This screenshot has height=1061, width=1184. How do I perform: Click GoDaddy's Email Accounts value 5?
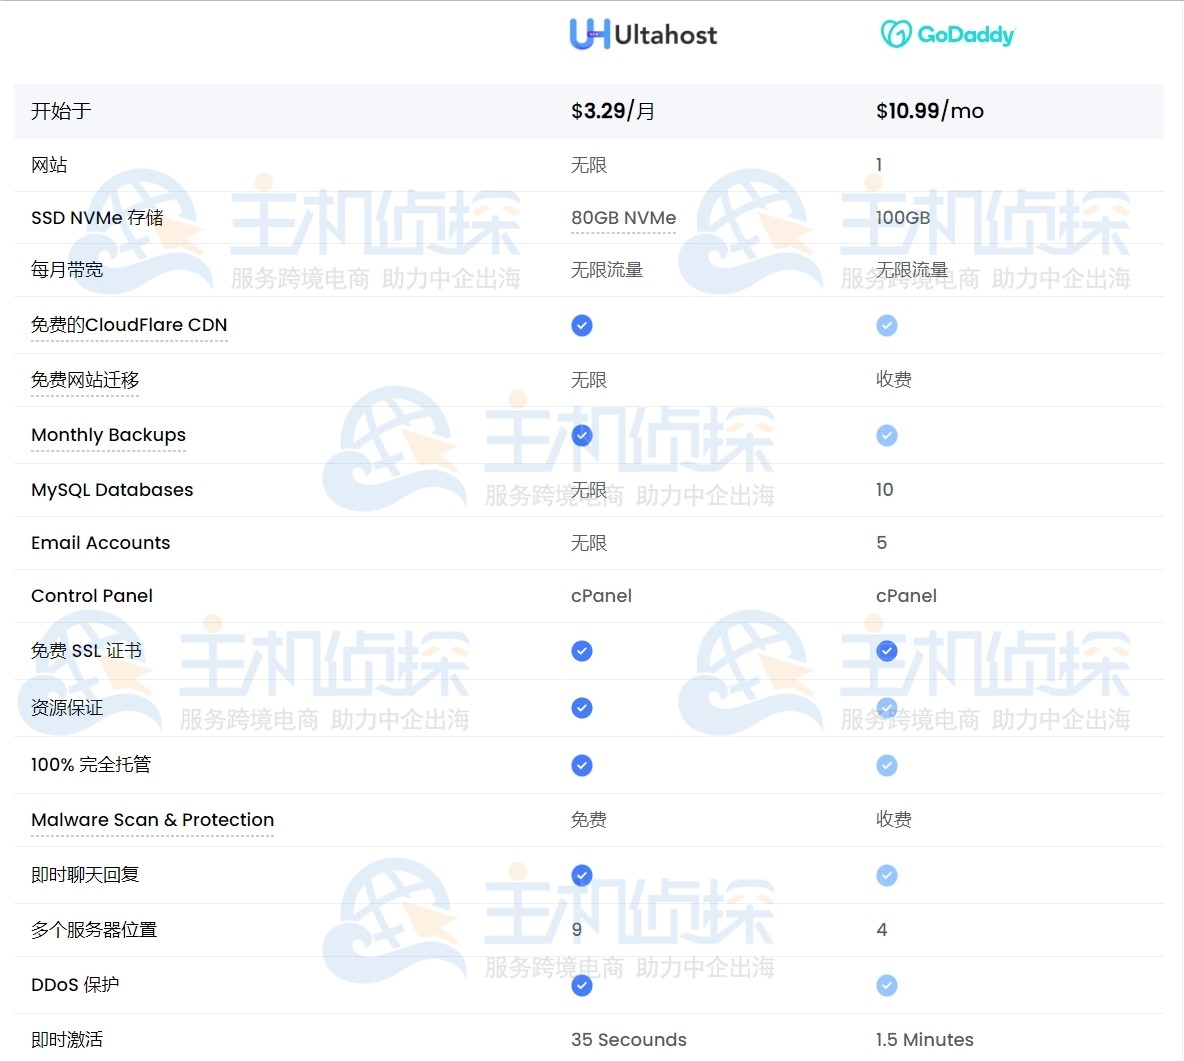tap(881, 543)
